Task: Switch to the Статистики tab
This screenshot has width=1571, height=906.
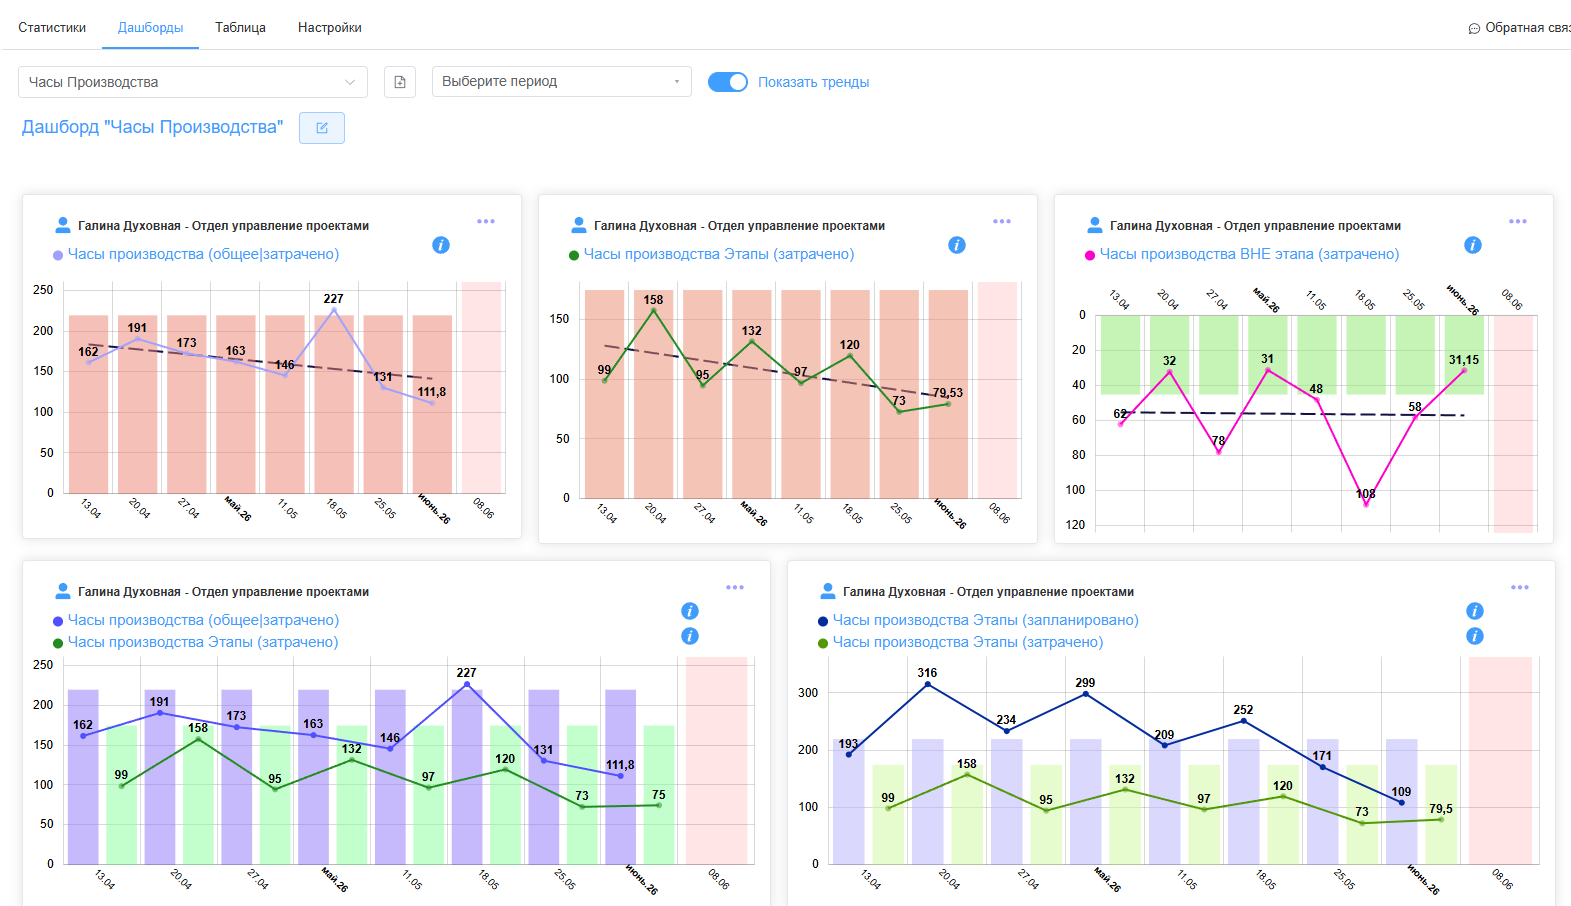Action: 52,28
